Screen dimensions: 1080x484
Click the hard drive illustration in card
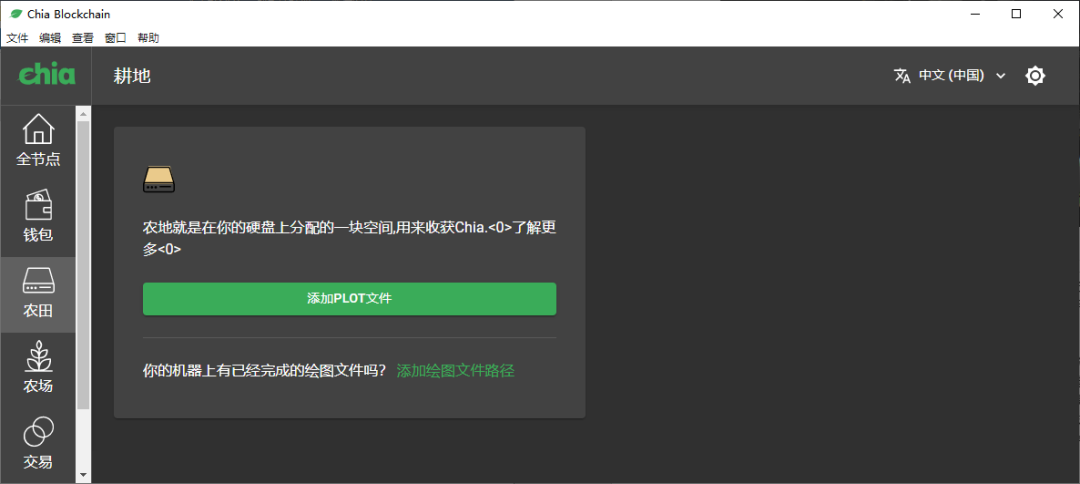point(159,179)
